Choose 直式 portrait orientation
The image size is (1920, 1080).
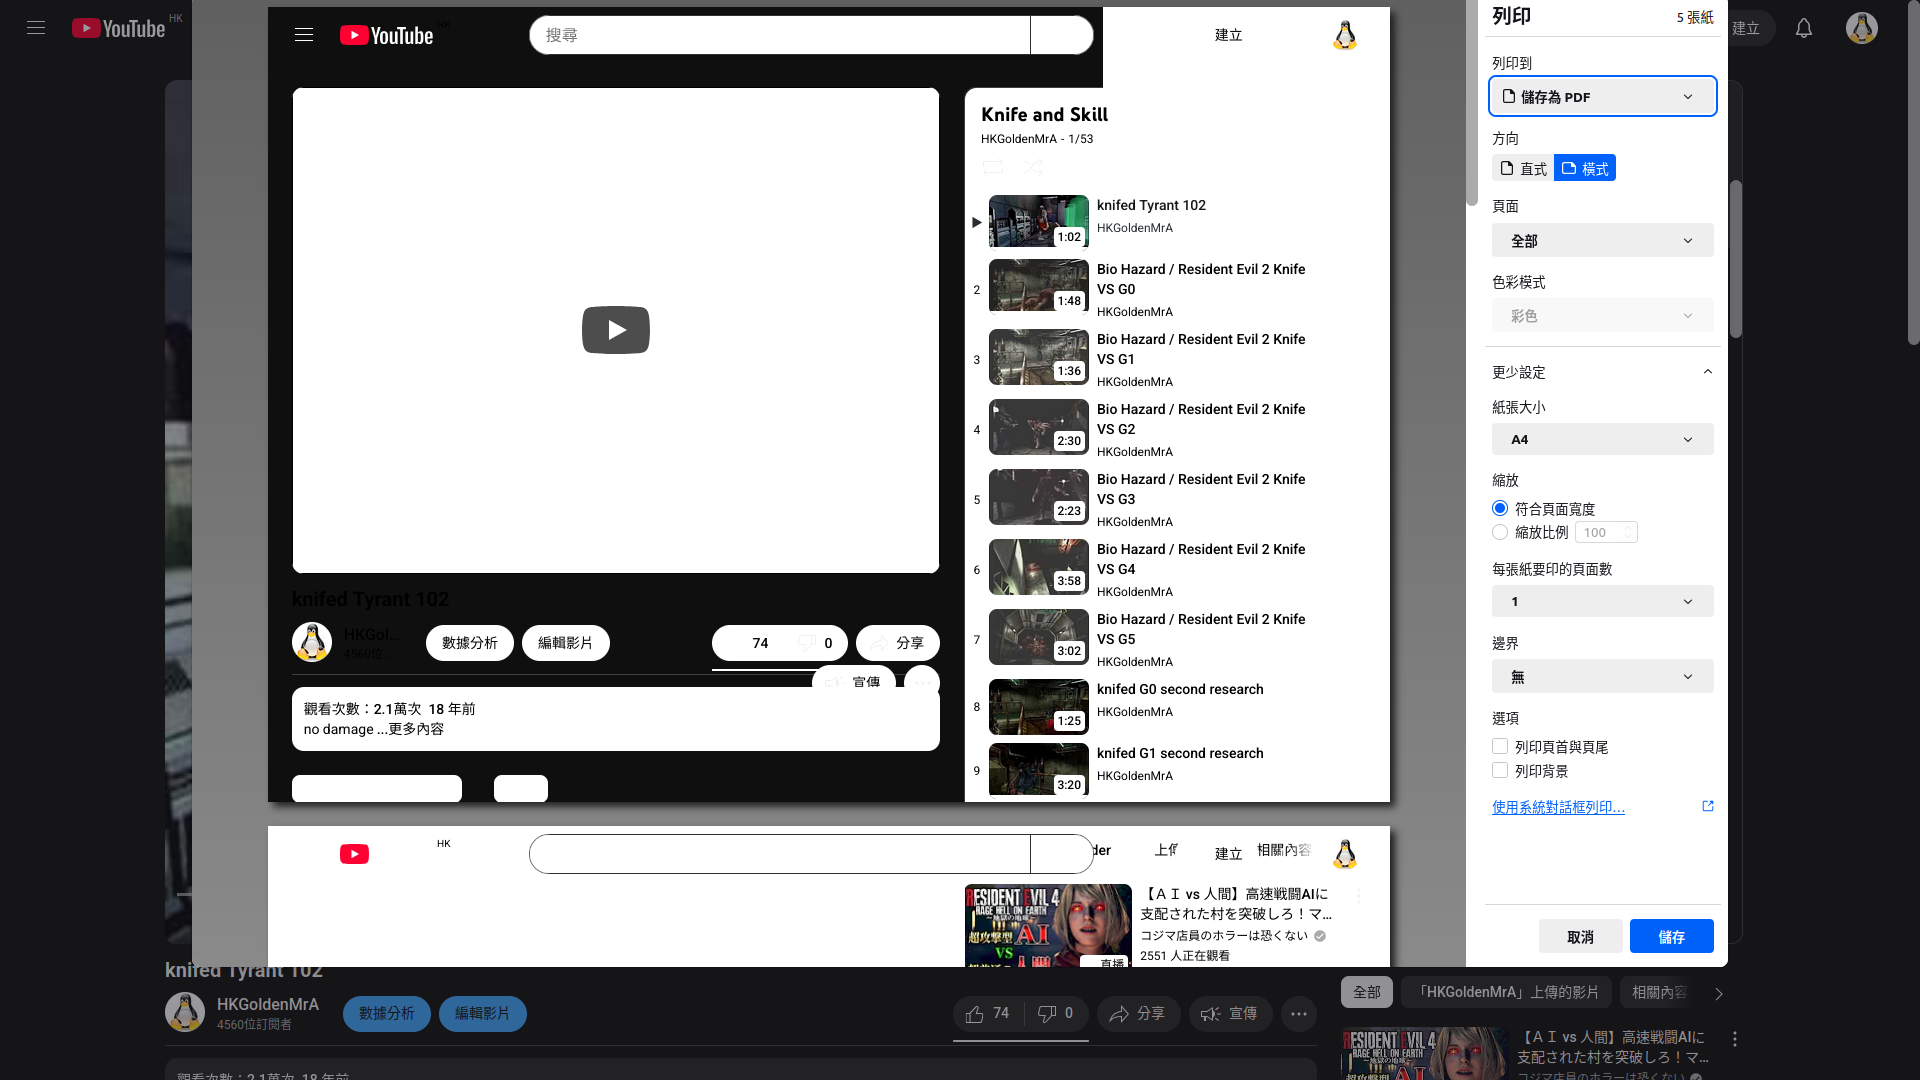point(1523,168)
